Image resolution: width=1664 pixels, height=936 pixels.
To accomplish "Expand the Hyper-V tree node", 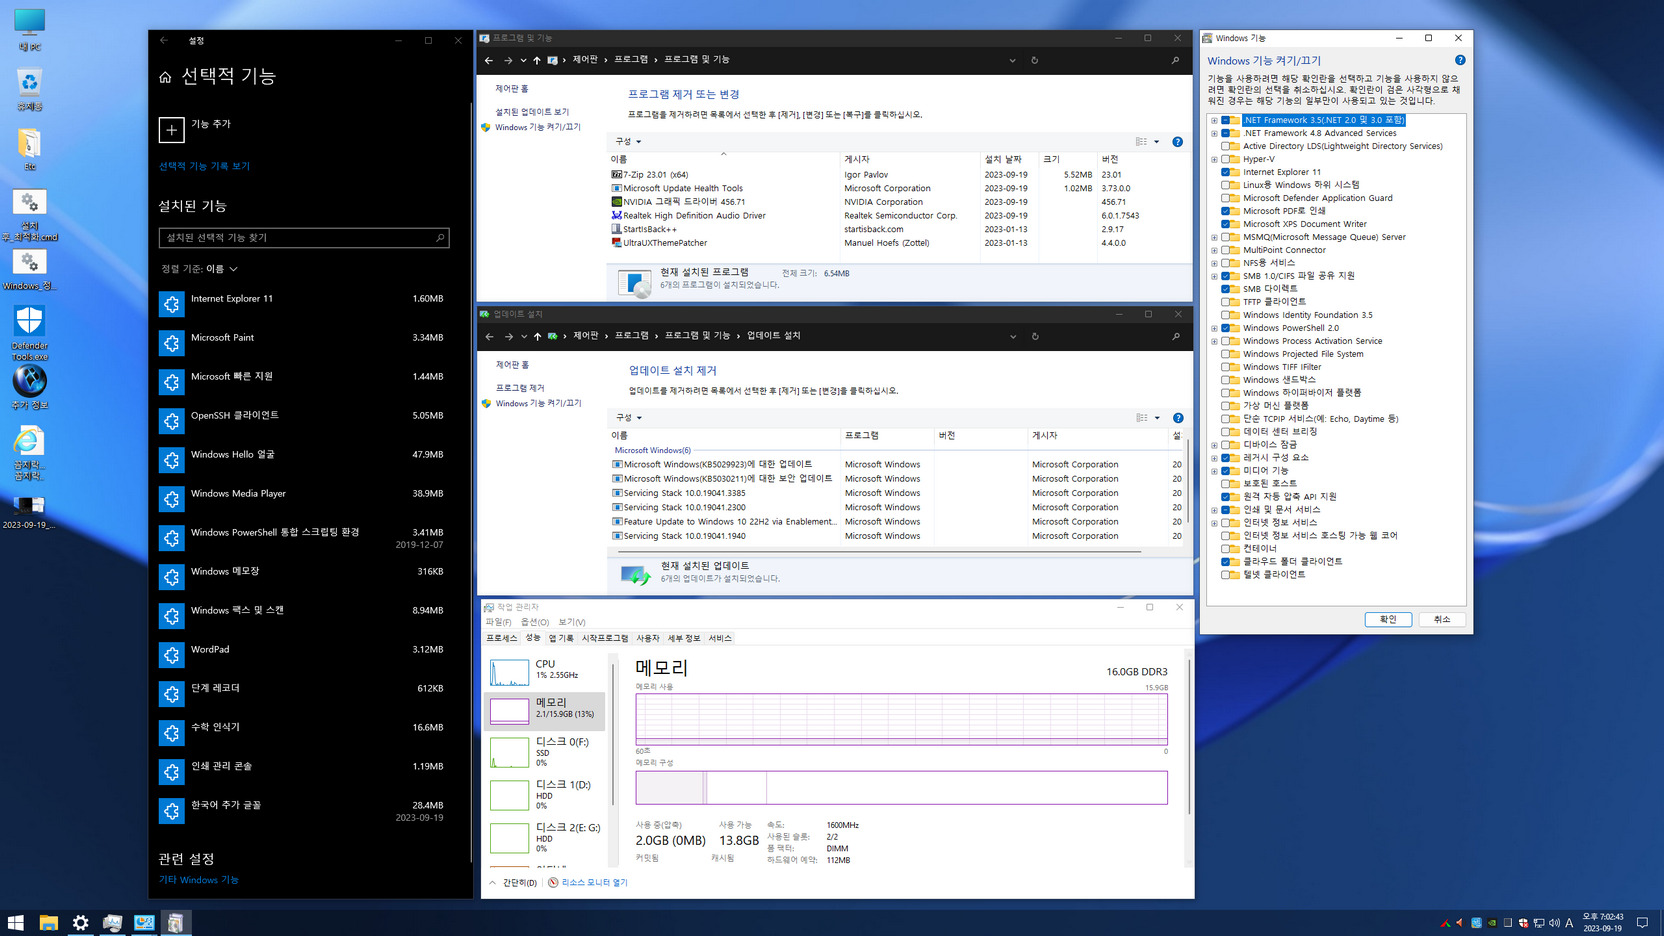I will pos(1214,159).
